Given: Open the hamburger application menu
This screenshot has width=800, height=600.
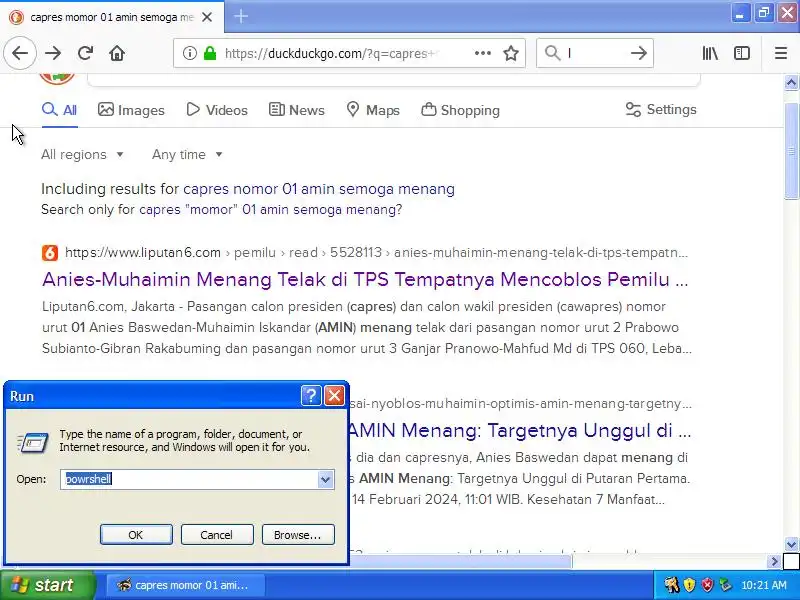Looking at the screenshot, I should pyautogui.click(x=781, y=53).
